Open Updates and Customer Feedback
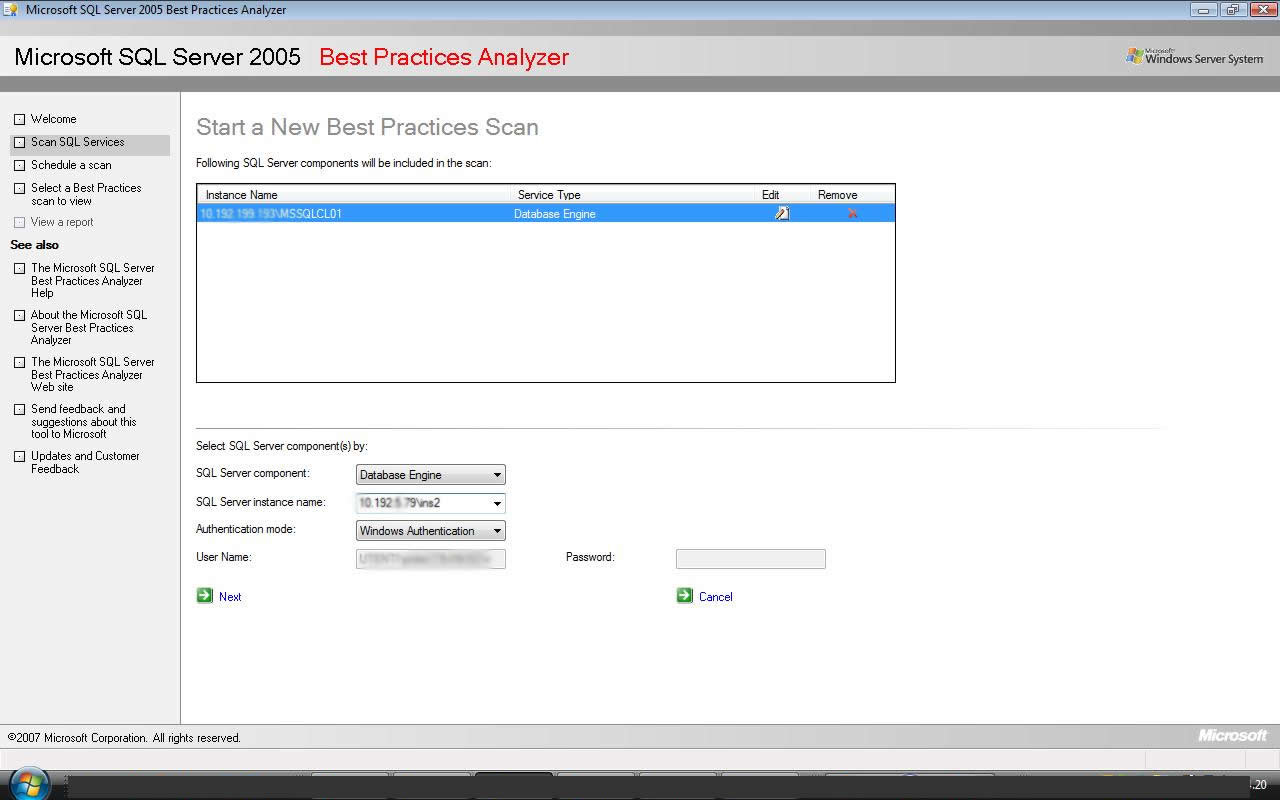 85,462
